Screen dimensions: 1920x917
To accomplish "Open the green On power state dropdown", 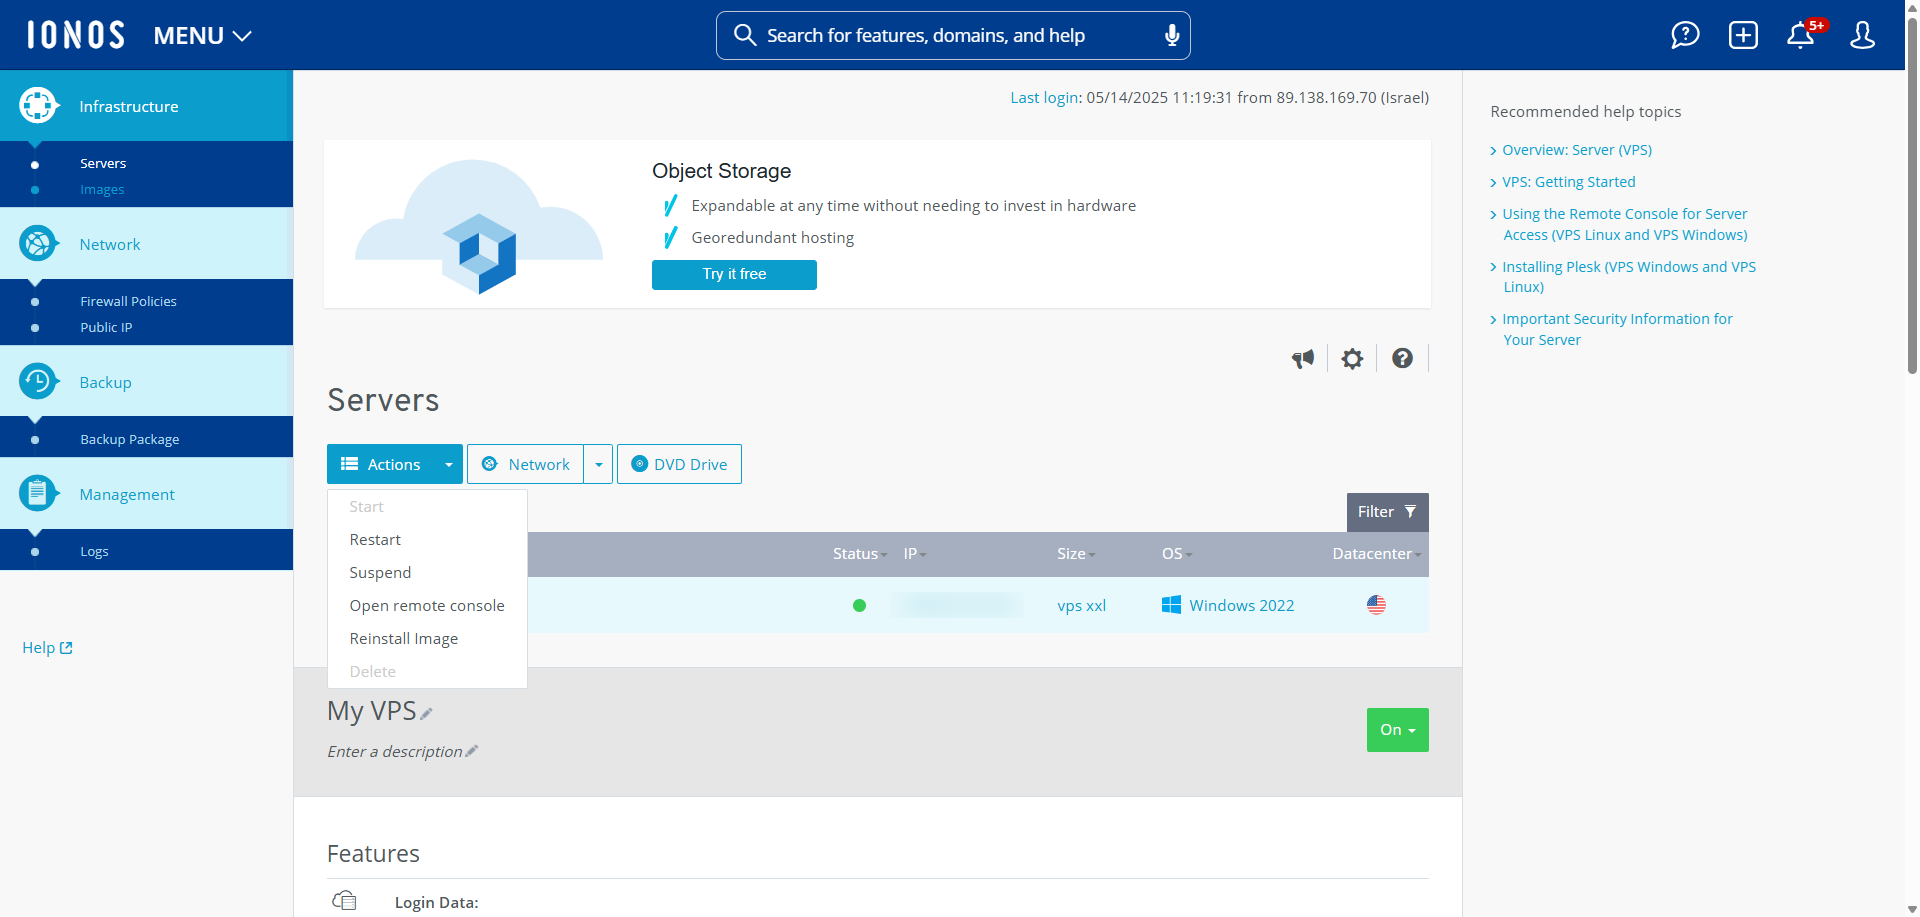I will coord(1397,730).
